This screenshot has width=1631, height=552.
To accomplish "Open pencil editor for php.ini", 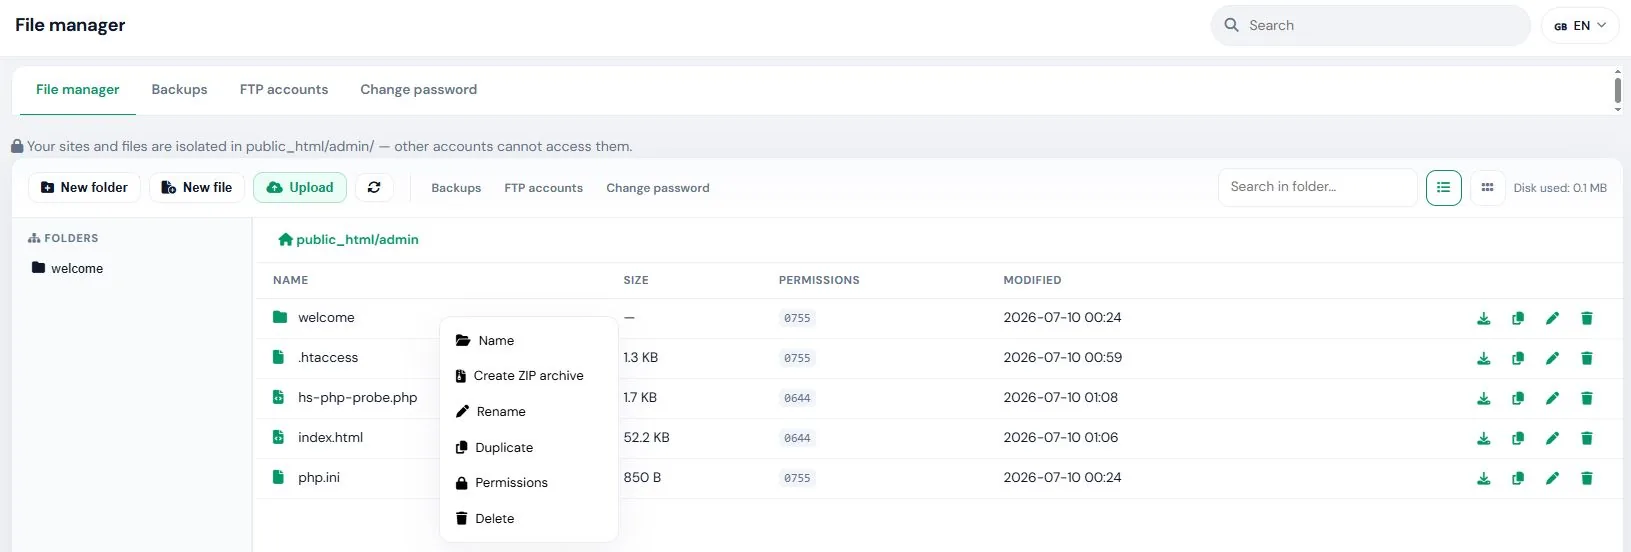I will (1552, 478).
